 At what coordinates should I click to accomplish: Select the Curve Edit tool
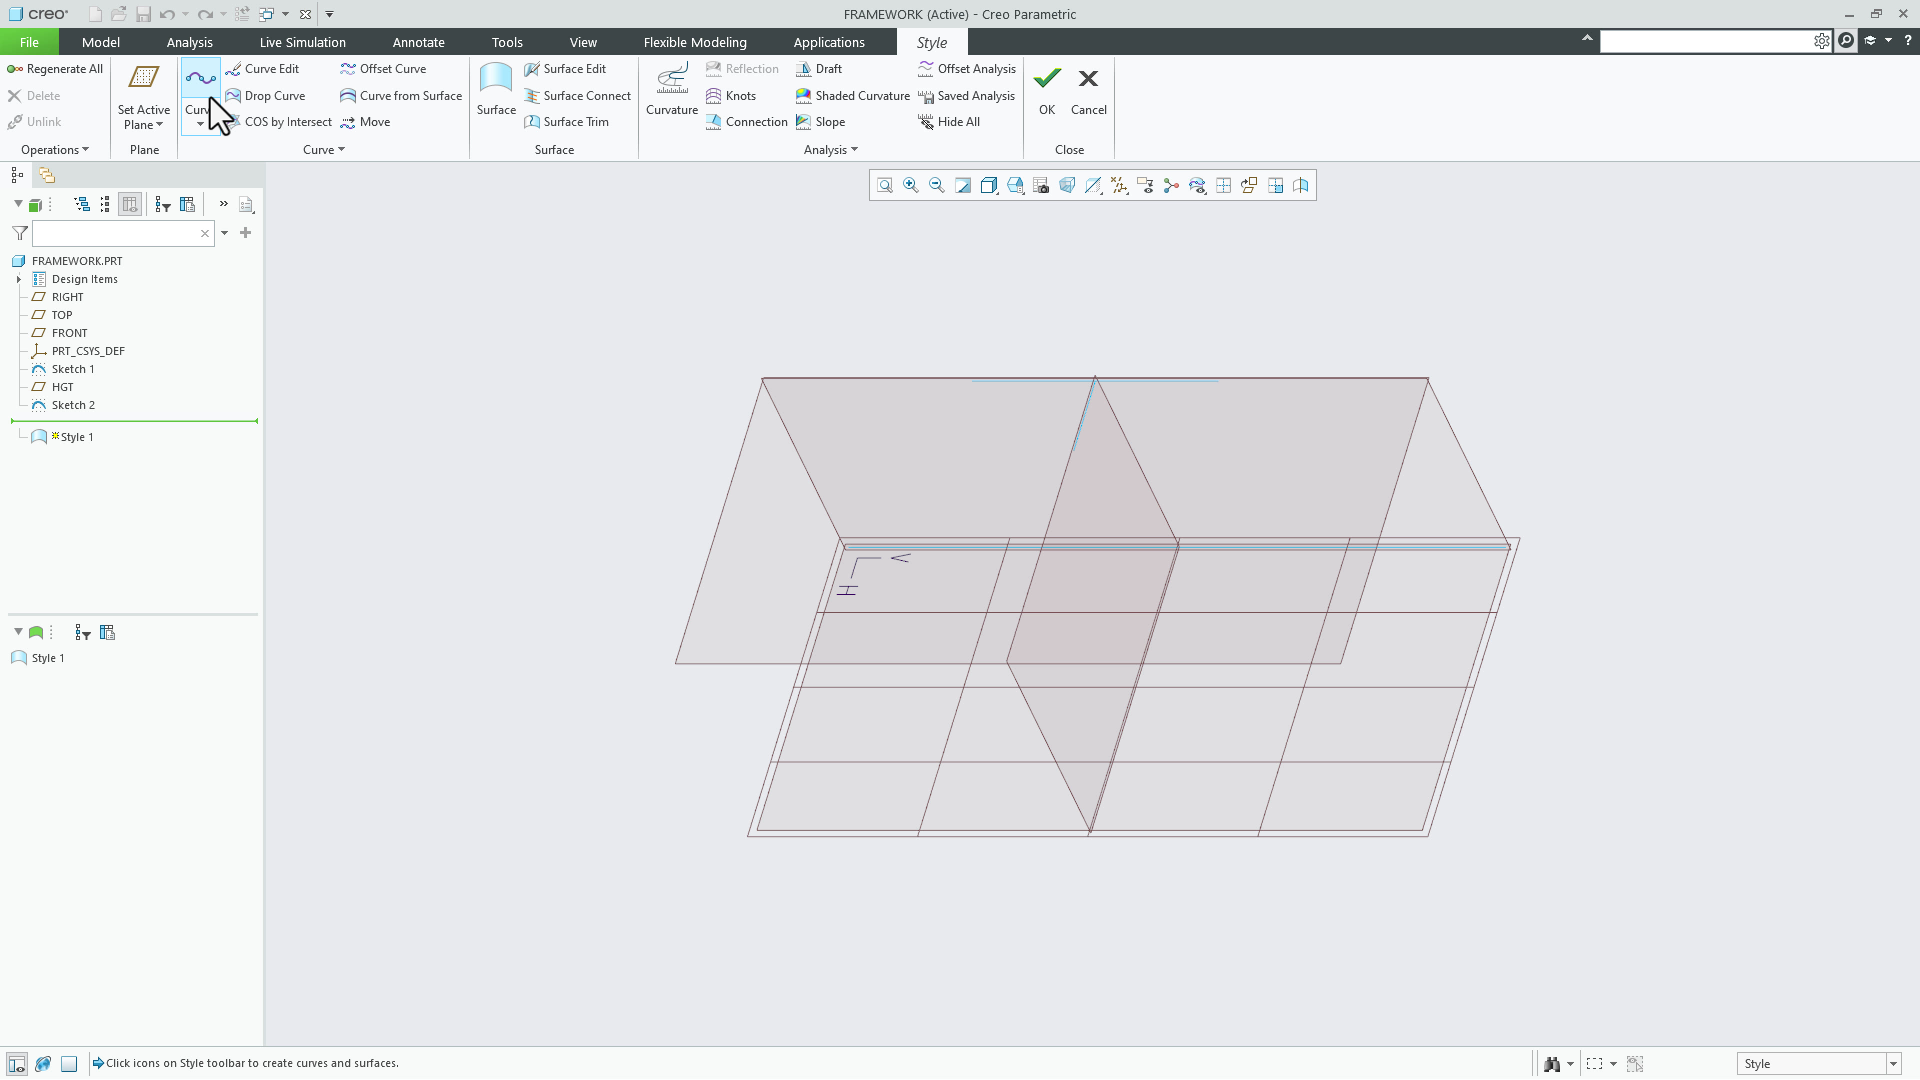(x=262, y=69)
